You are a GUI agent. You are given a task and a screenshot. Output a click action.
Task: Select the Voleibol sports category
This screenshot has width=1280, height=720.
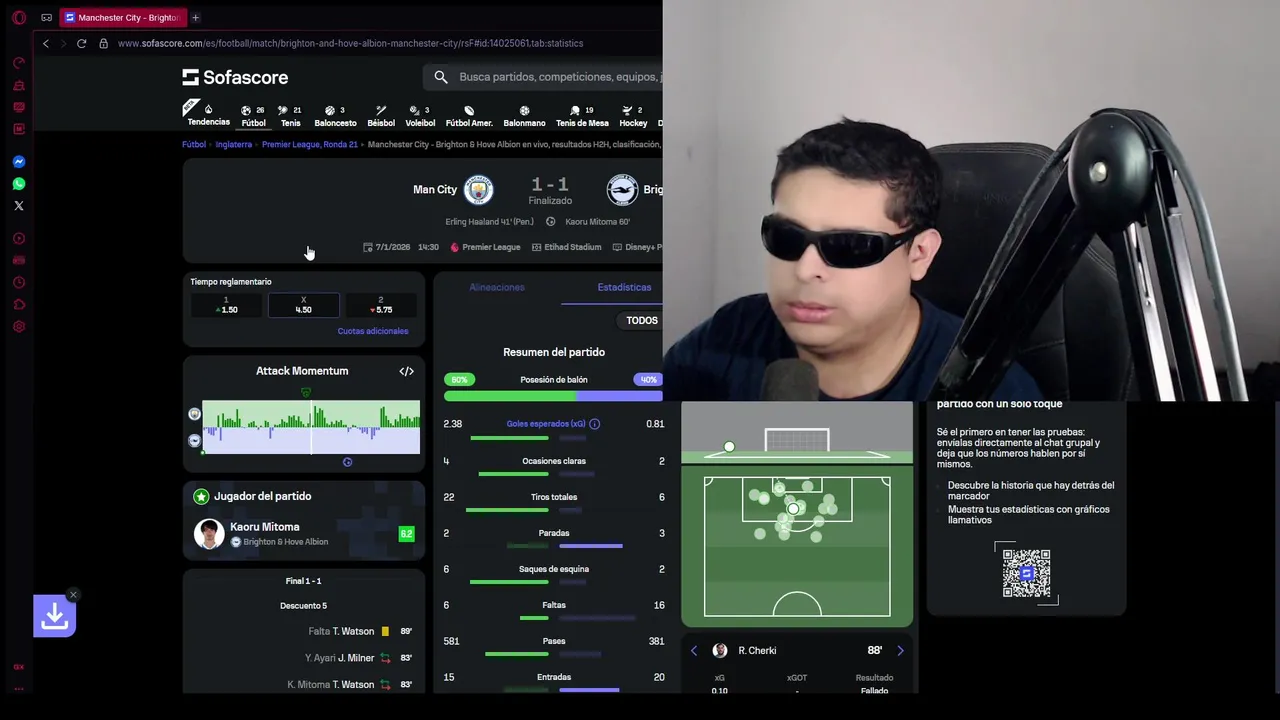pyautogui.click(x=420, y=116)
